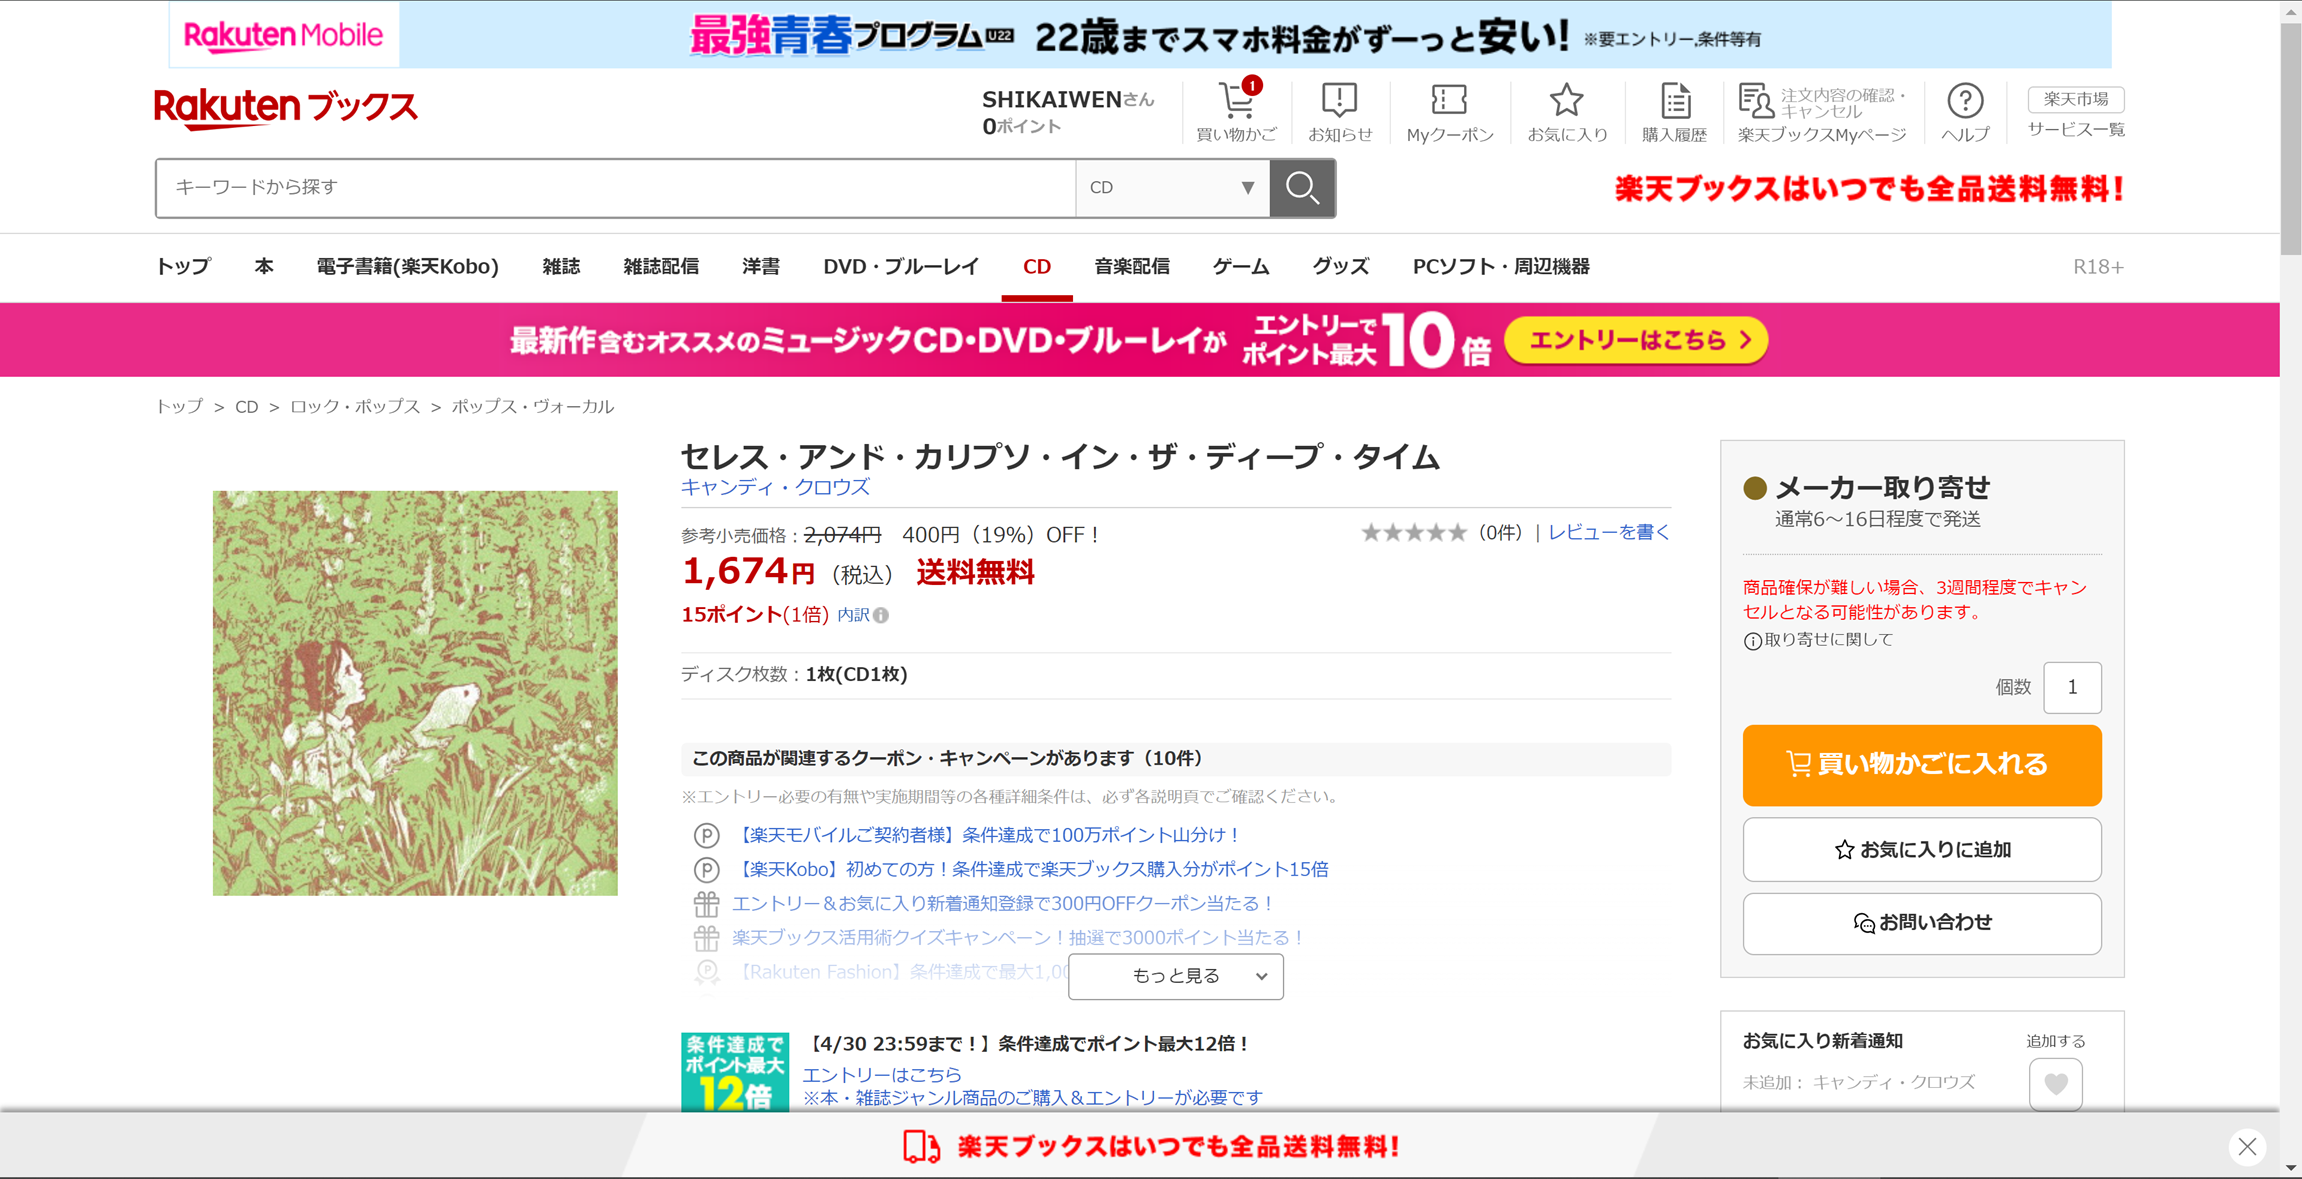The width and height of the screenshot is (2302, 1179).
Task: Click the 個数 quantity input field
Action: point(2071,688)
